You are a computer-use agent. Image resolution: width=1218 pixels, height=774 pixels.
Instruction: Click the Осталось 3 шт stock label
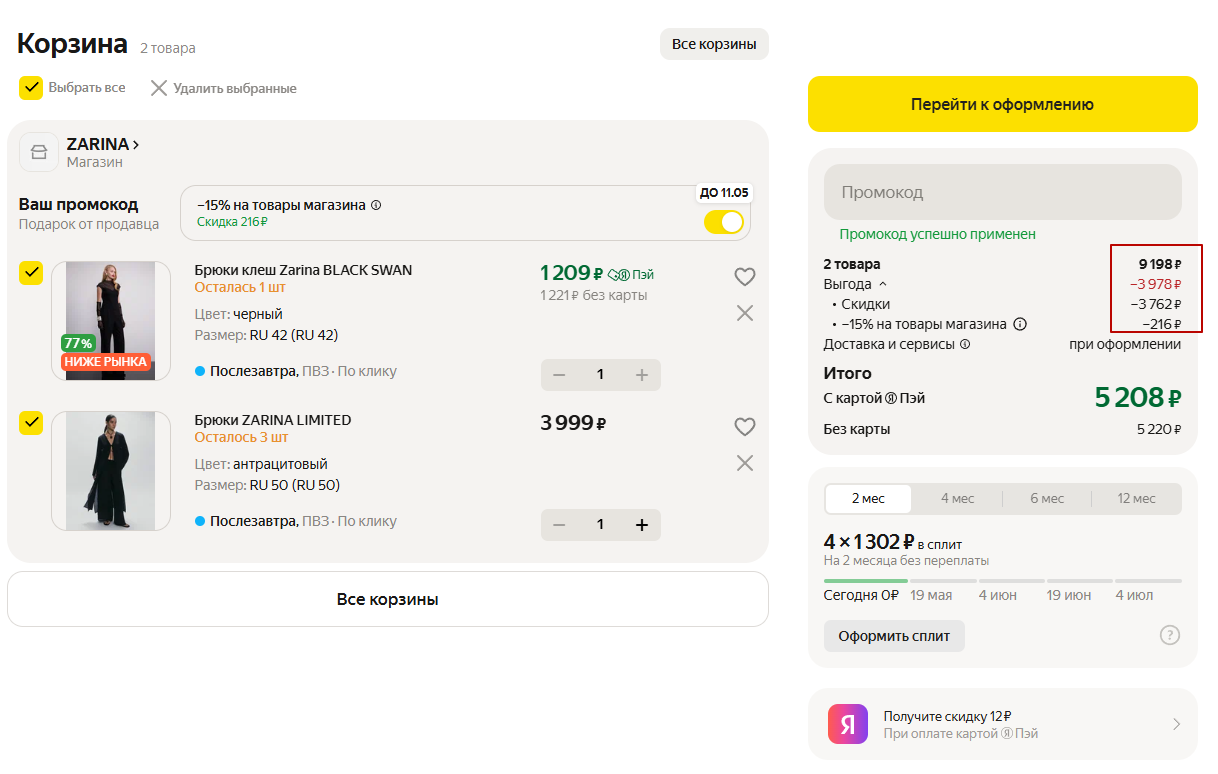click(241, 437)
